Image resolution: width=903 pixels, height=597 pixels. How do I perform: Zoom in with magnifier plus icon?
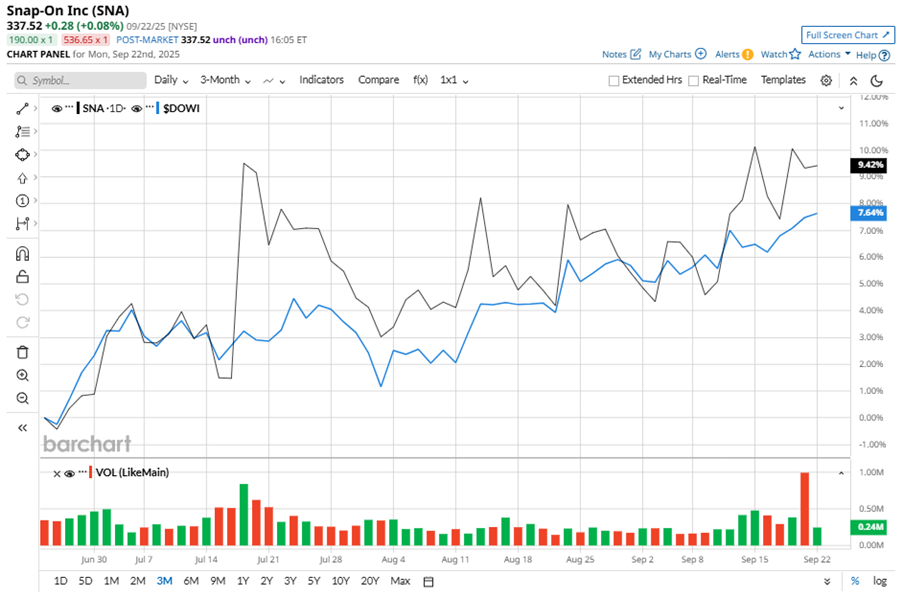[x=22, y=375]
